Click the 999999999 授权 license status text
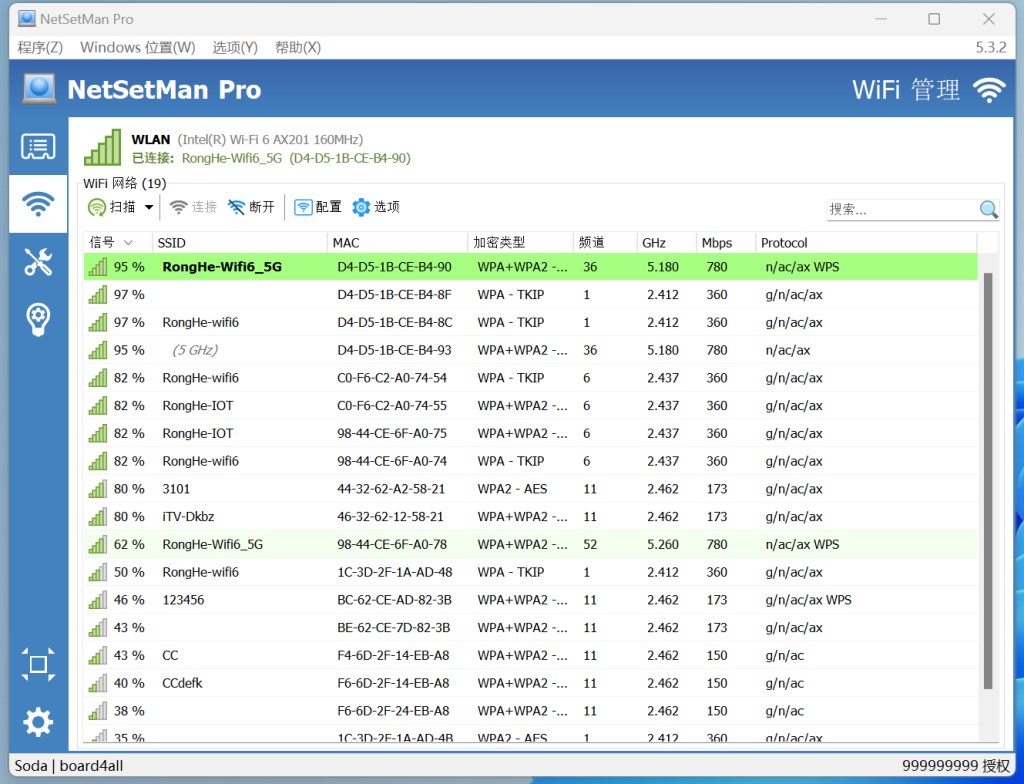Image resolution: width=1024 pixels, height=784 pixels. coord(956,765)
